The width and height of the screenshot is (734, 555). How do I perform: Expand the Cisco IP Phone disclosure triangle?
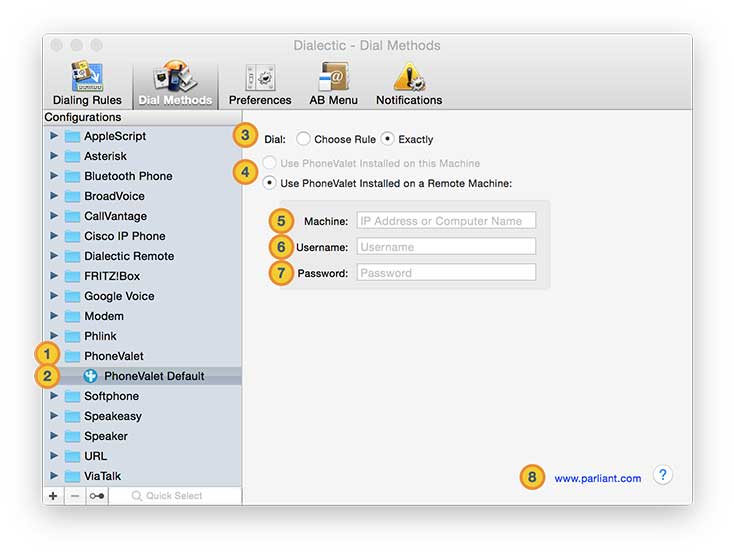[54, 235]
